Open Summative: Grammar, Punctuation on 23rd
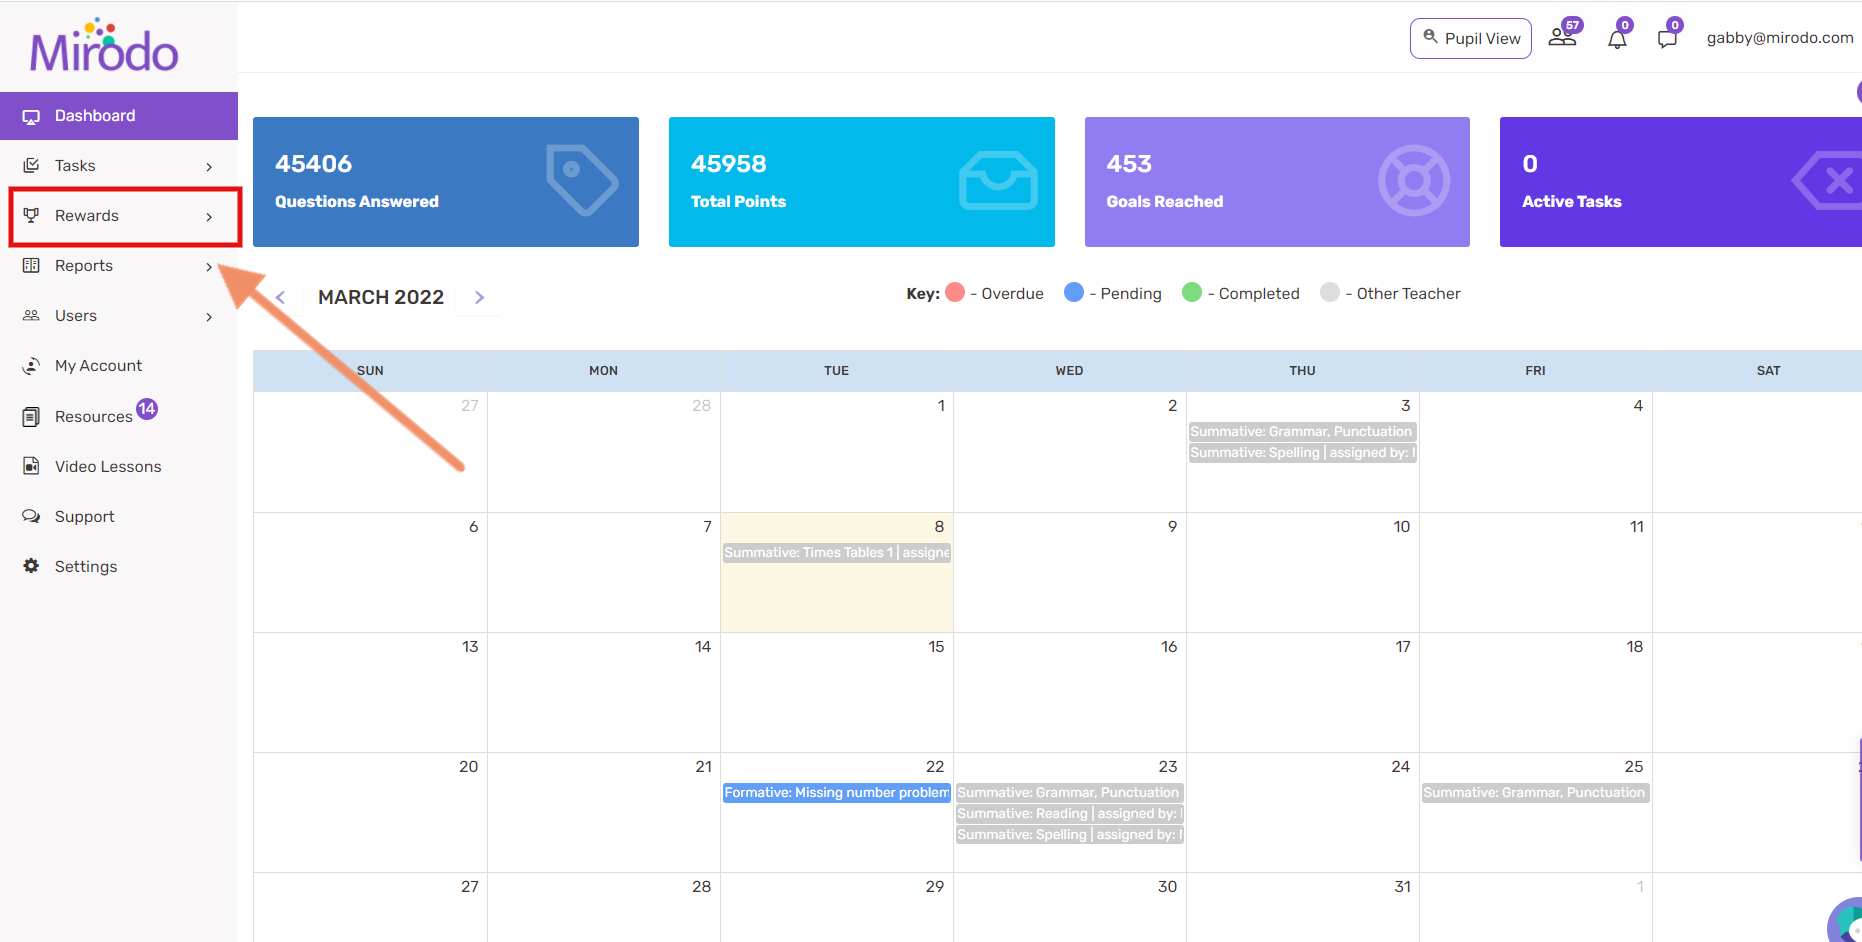 1070,793
